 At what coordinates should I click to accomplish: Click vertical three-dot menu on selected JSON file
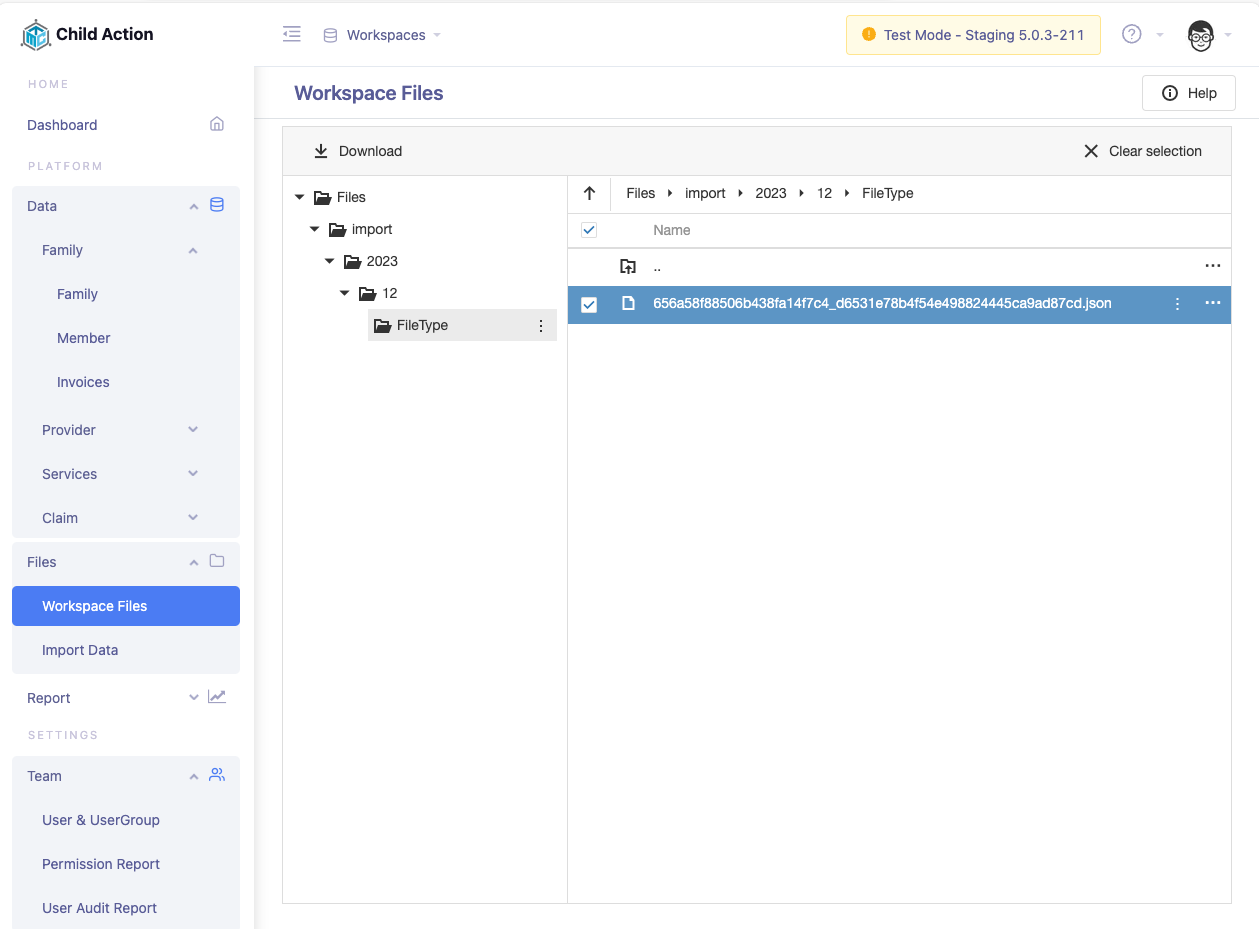1177,304
